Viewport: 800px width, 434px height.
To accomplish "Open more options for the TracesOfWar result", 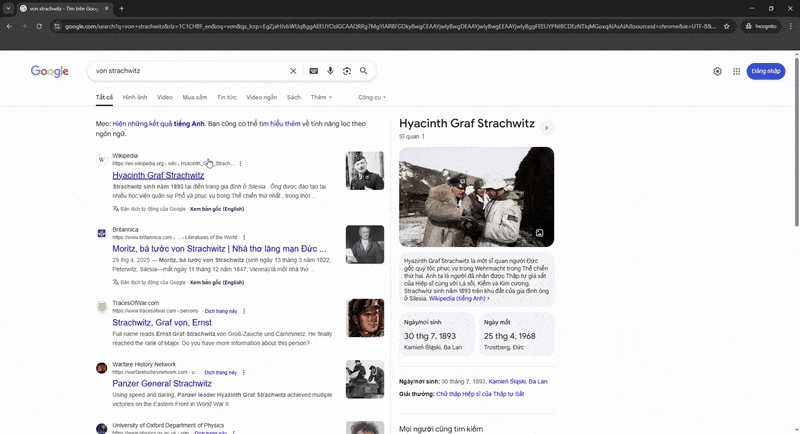I will point(244,311).
